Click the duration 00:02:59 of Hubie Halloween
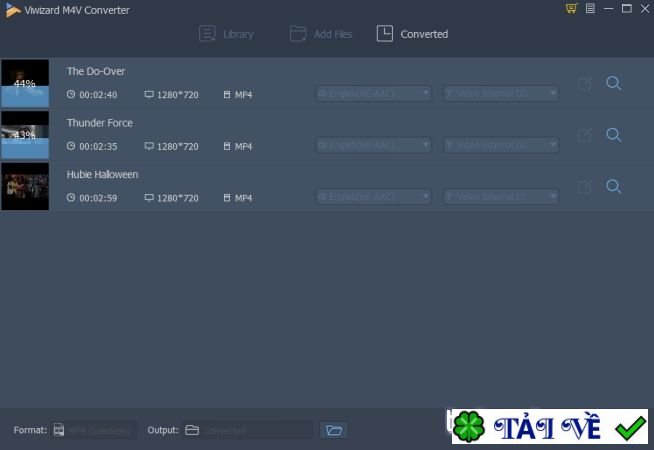 click(98, 198)
